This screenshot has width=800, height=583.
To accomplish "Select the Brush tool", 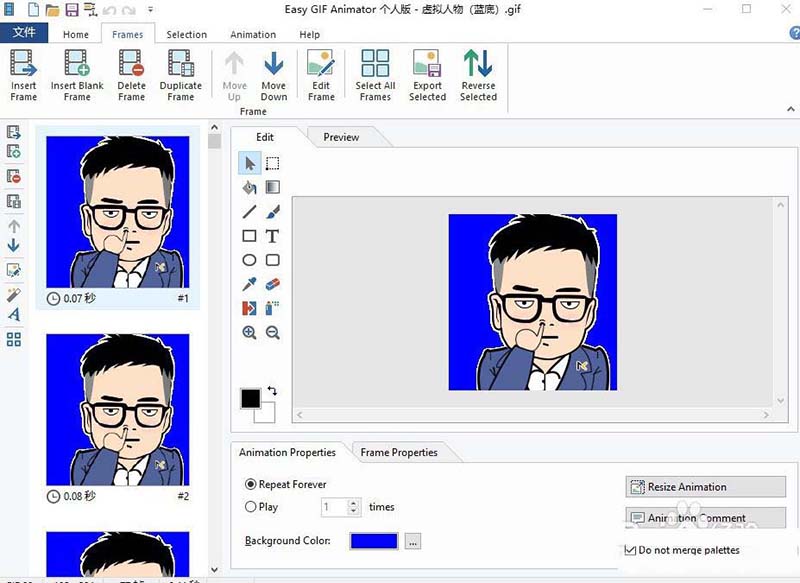I will click(272, 211).
